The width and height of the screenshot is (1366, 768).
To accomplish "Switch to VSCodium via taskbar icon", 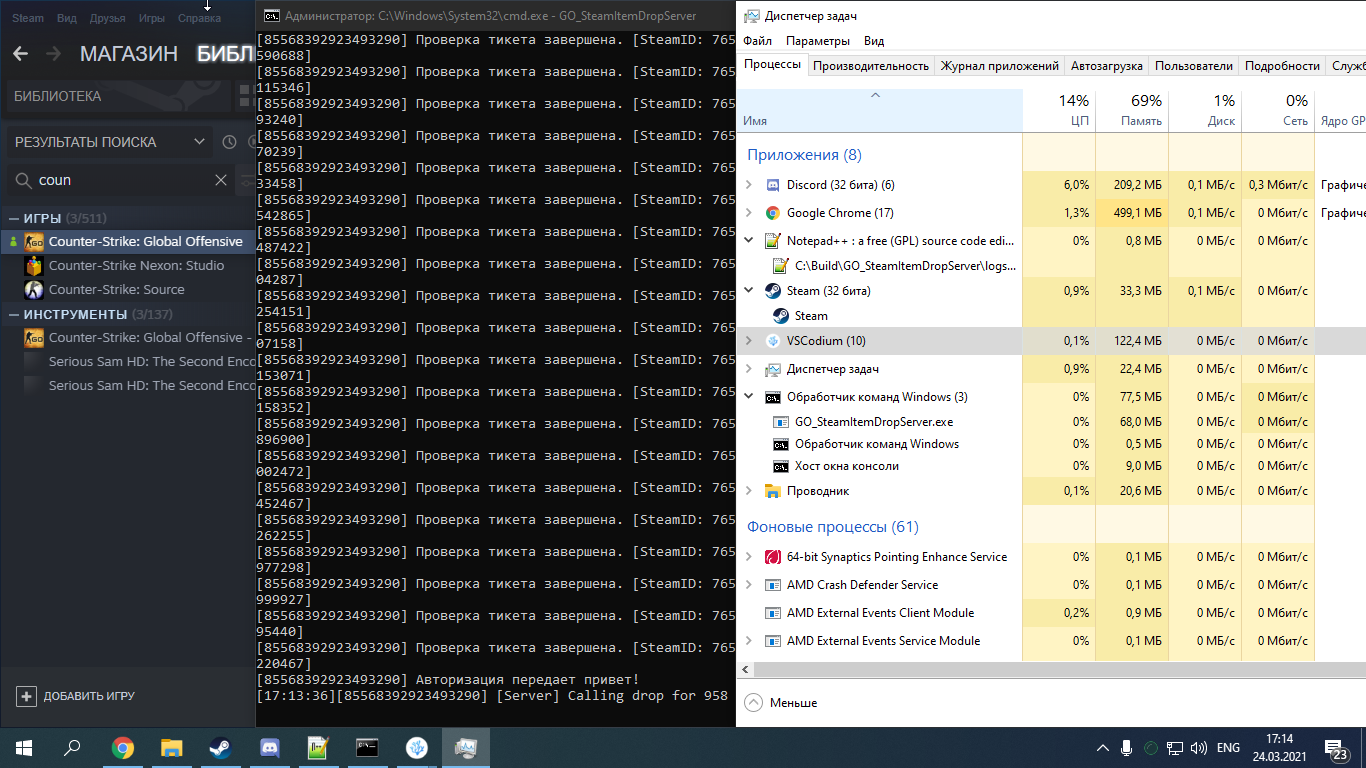I will [x=416, y=747].
